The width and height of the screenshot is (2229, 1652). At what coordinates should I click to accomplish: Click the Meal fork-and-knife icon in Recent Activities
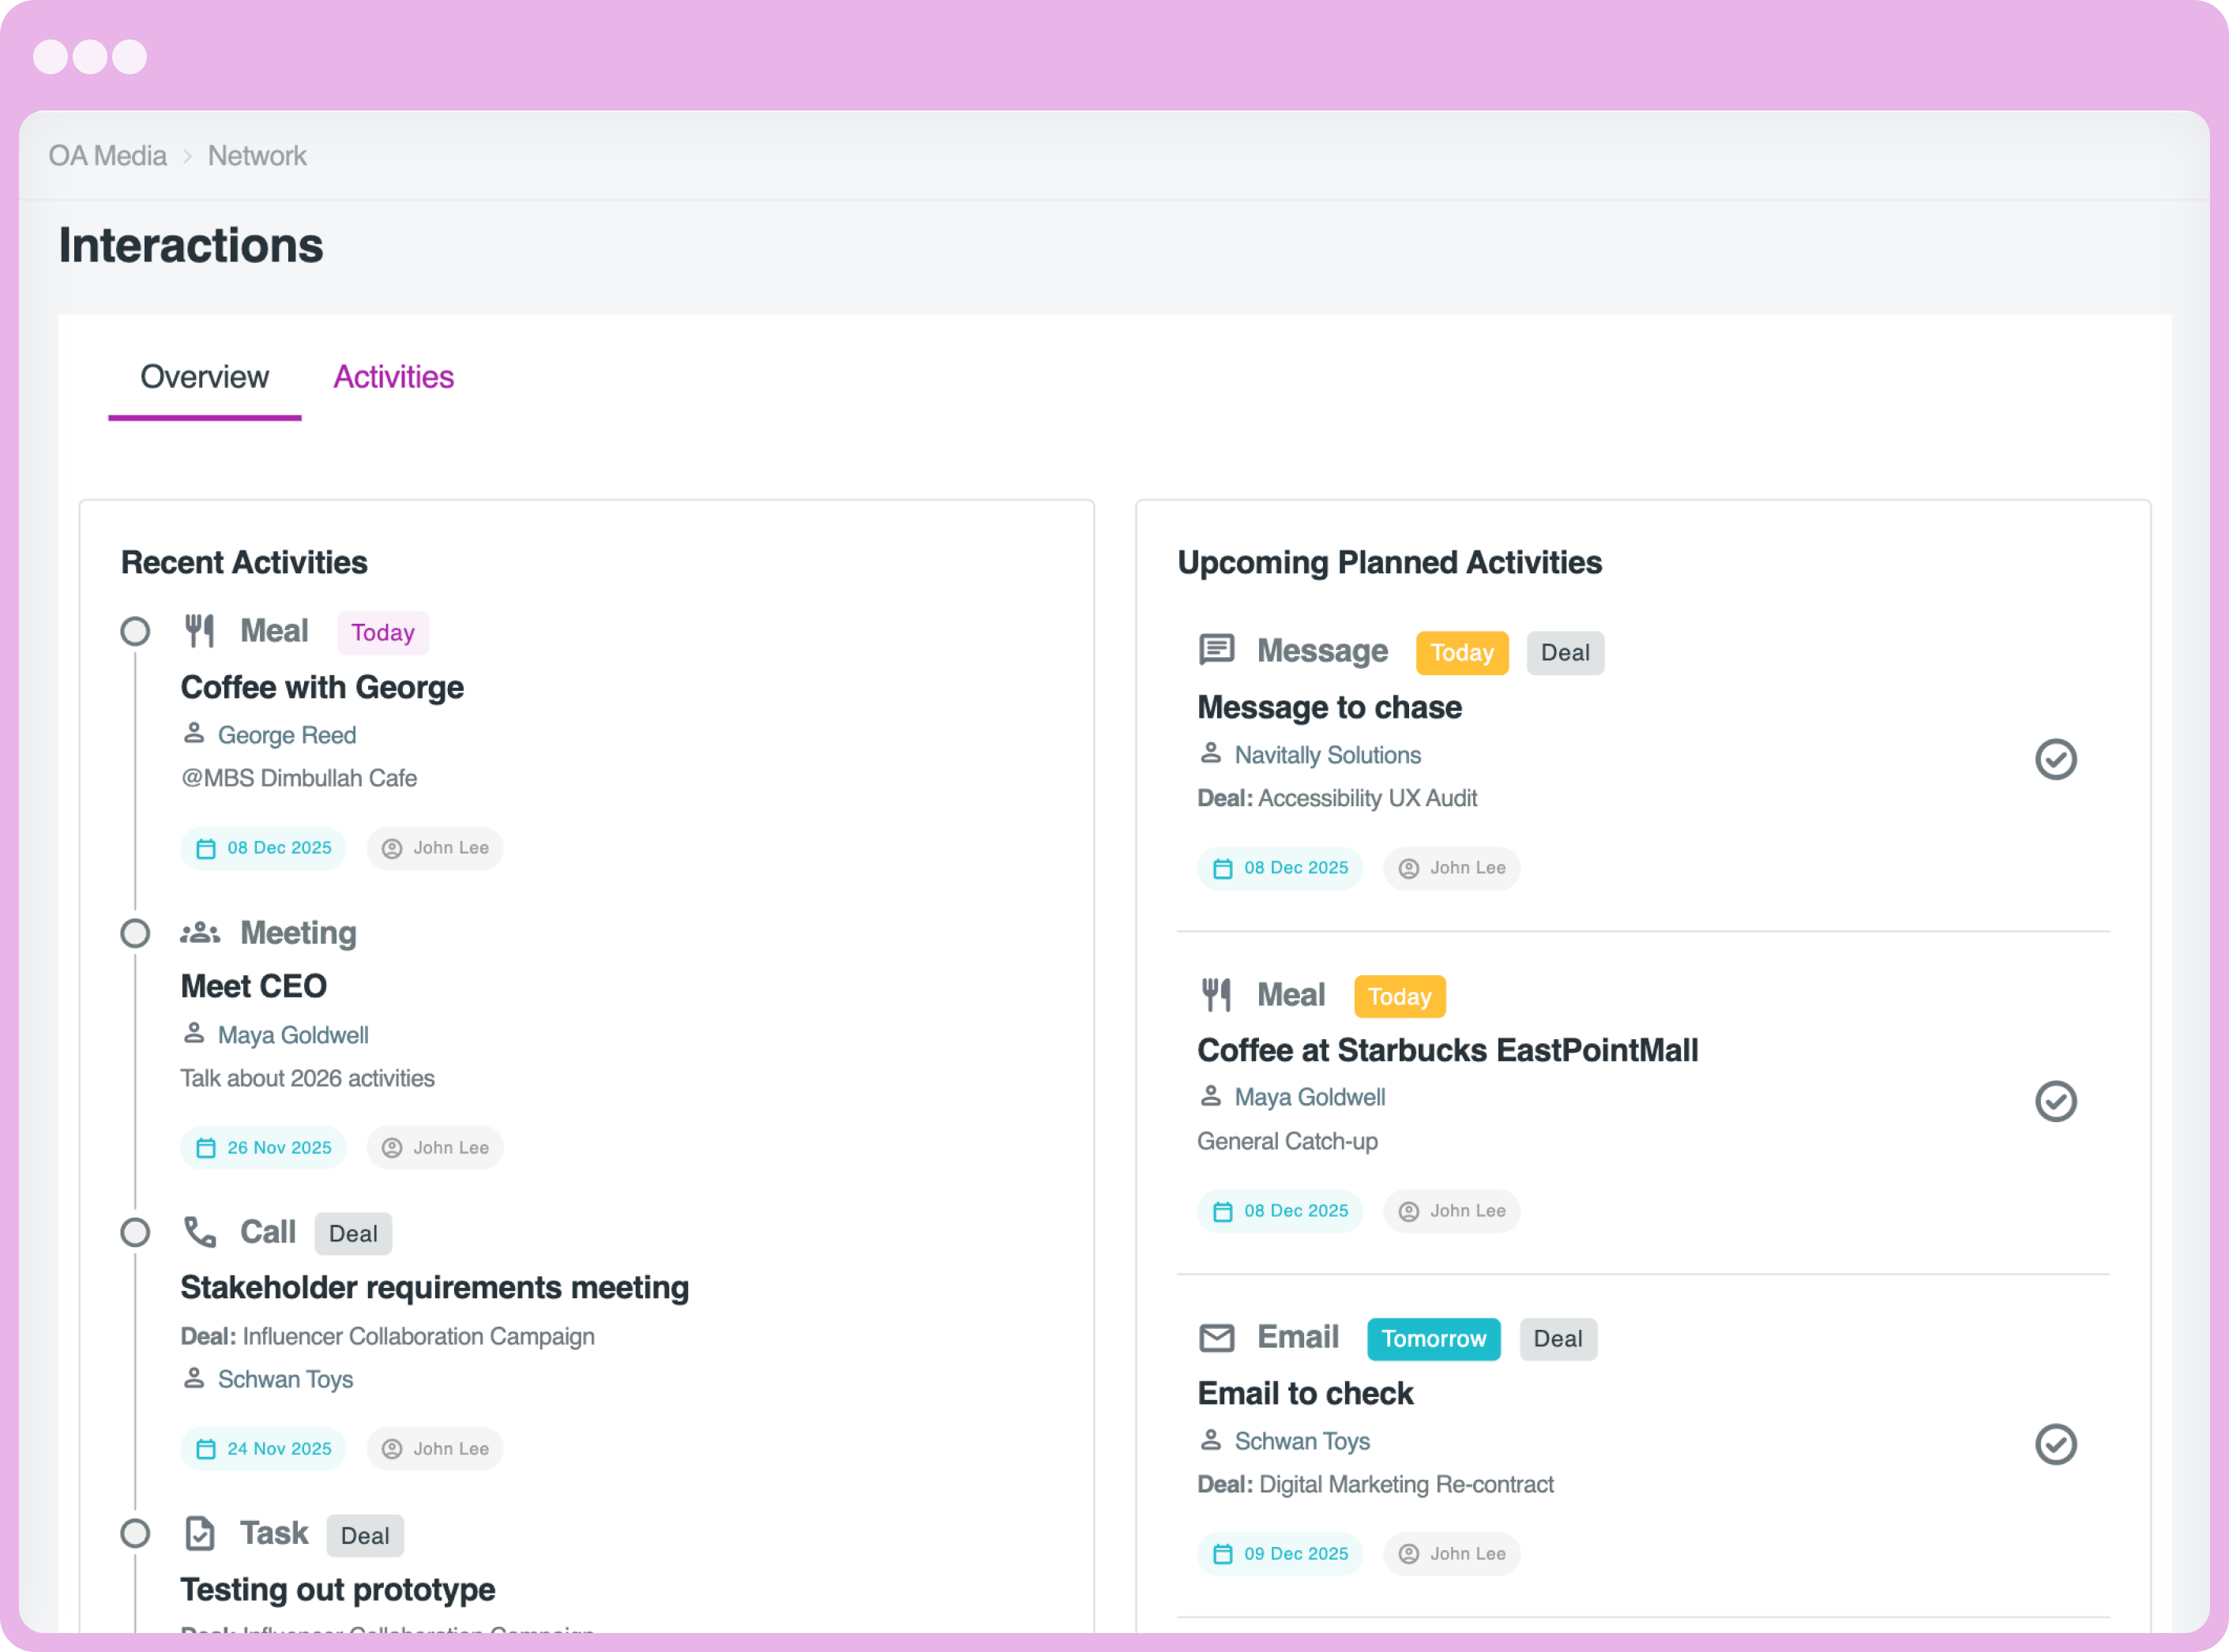(200, 631)
